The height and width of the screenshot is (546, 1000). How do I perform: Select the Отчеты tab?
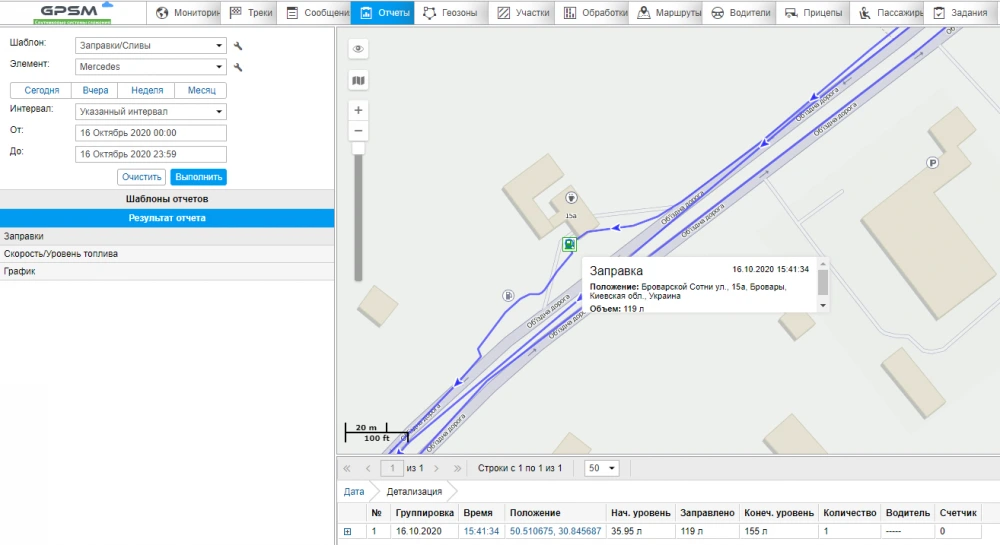click(x=384, y=13)
